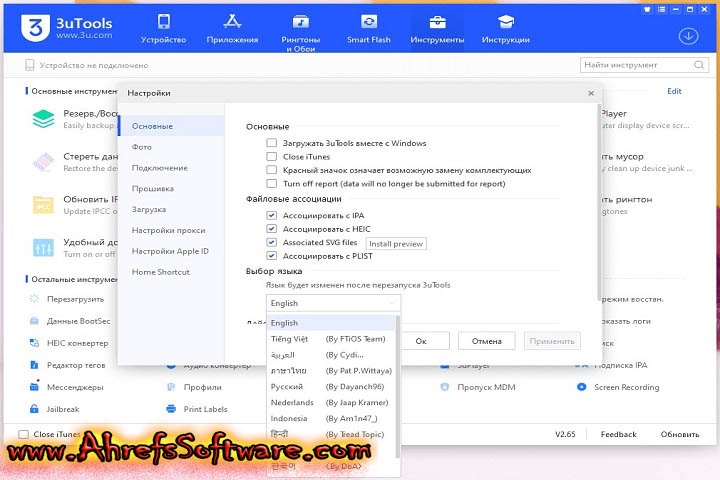This screenshot has width=720, height=480.
Task: Open the Smart Flash icon in toolbar
Action: click(368, 22)
